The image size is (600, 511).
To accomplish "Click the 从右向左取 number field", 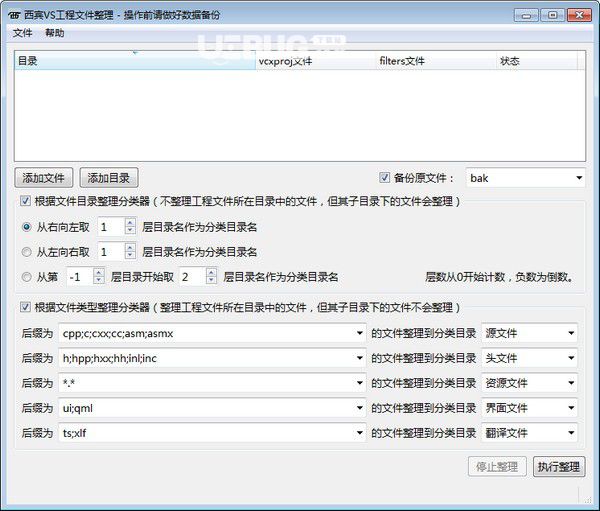I will point(111,227).
